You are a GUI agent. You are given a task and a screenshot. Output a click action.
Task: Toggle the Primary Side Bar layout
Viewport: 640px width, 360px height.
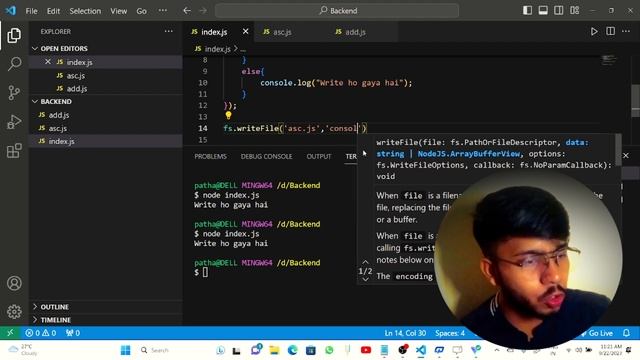coord(527,11)
